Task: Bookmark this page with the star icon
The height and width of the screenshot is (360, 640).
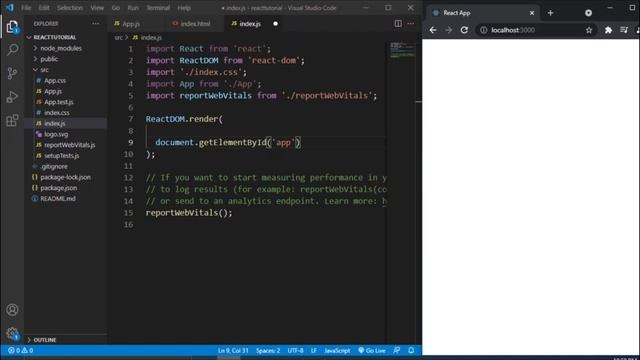Action: pyautogui.click(x=589, y=30)
